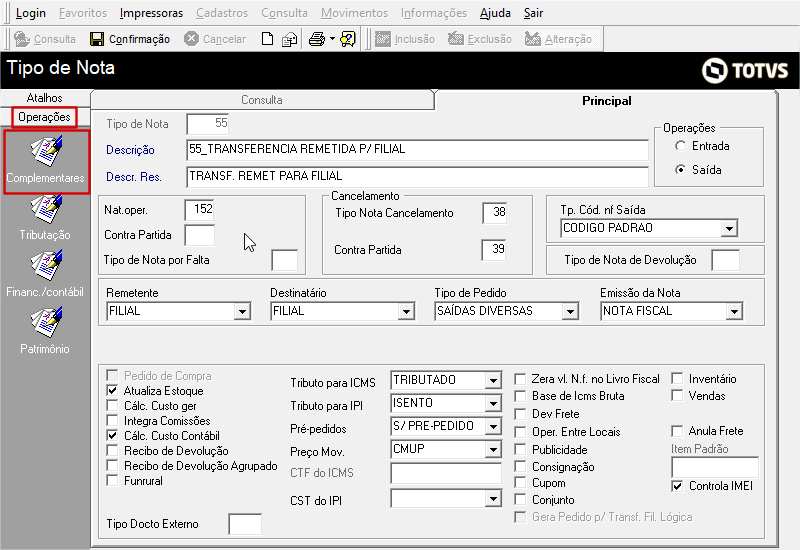Open the Tipo de Pedido dropdown
Viewport: 800px width, 550px height.
point(570,311)
